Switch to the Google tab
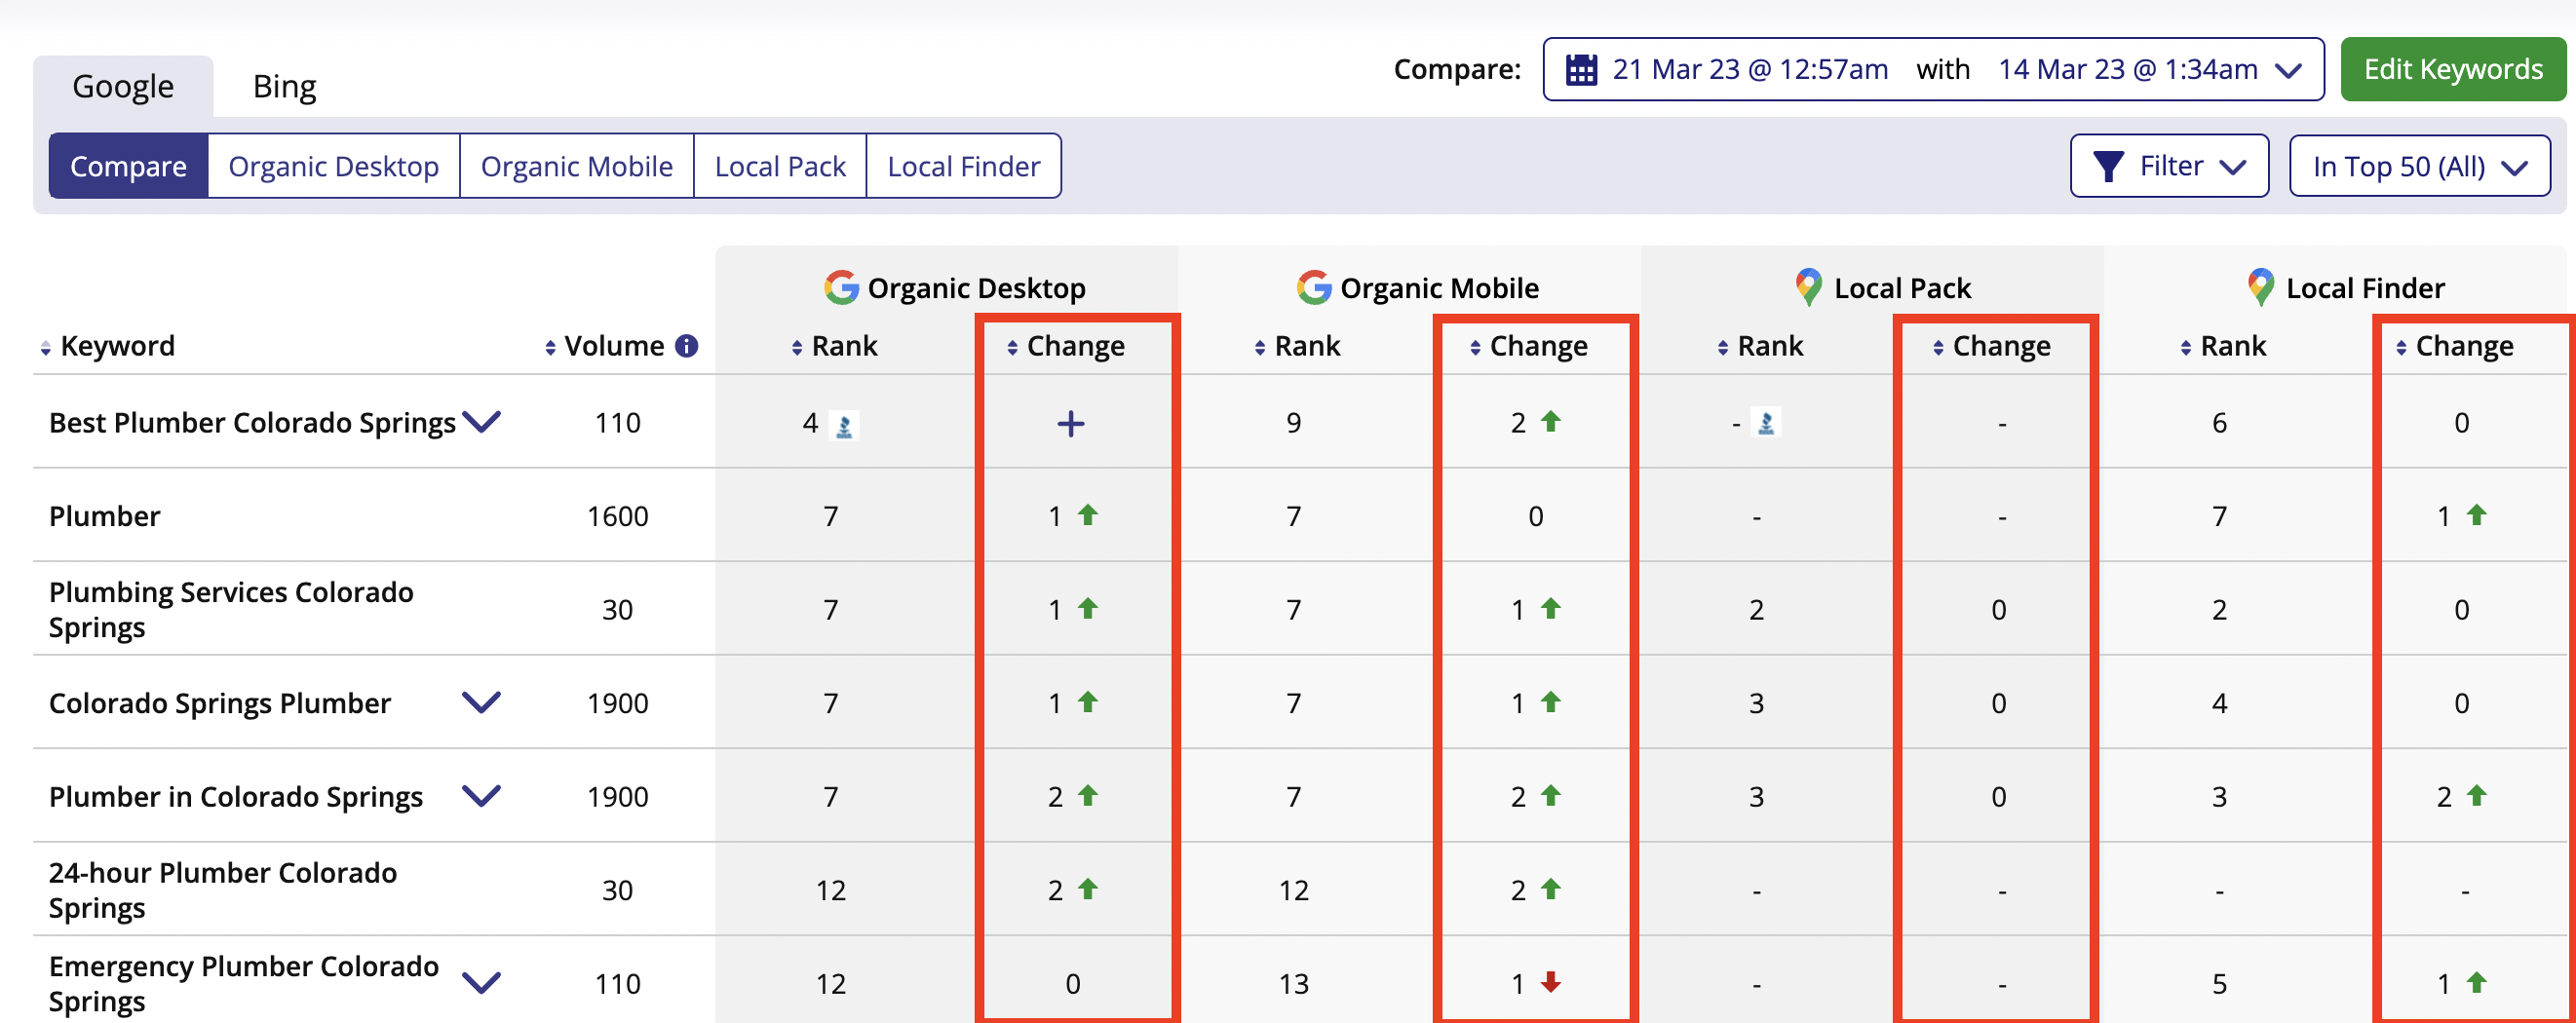Image resolution: width=2576 pixels, height=1023 pixels. 123,86
